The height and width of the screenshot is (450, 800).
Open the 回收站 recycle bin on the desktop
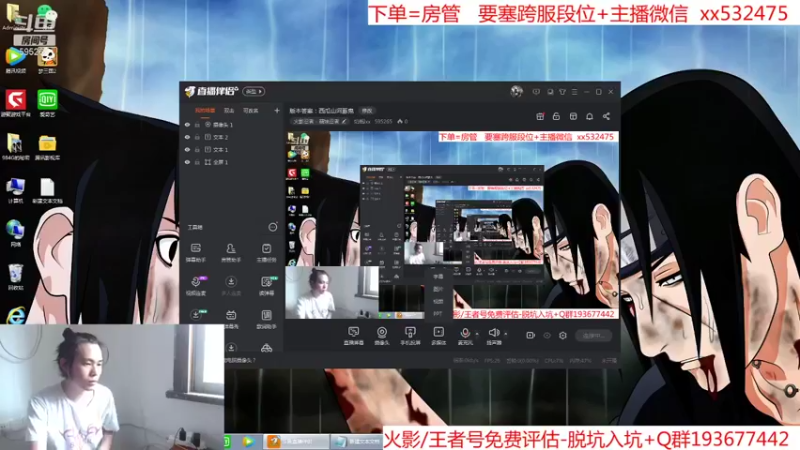[15, 277]
